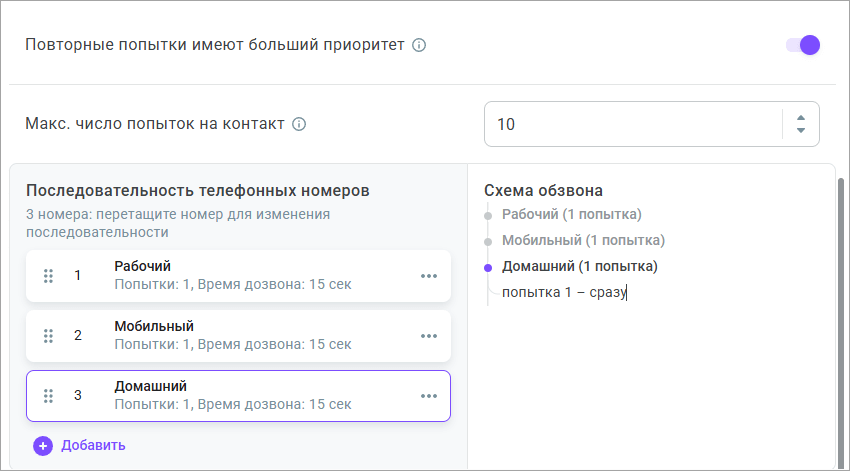Viewport: 850px width, 471px height.
Task: Click info icon next to repeat attempts priority
Action: (x=419, y=45)
